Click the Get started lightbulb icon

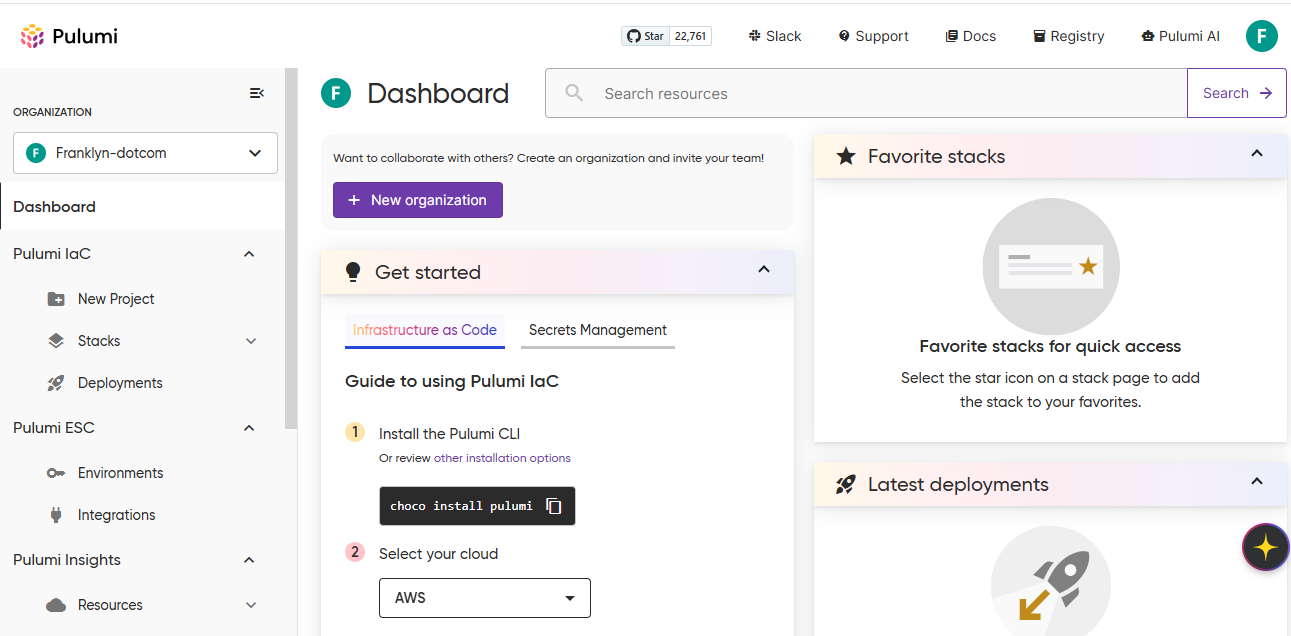(x=352, y=272)
